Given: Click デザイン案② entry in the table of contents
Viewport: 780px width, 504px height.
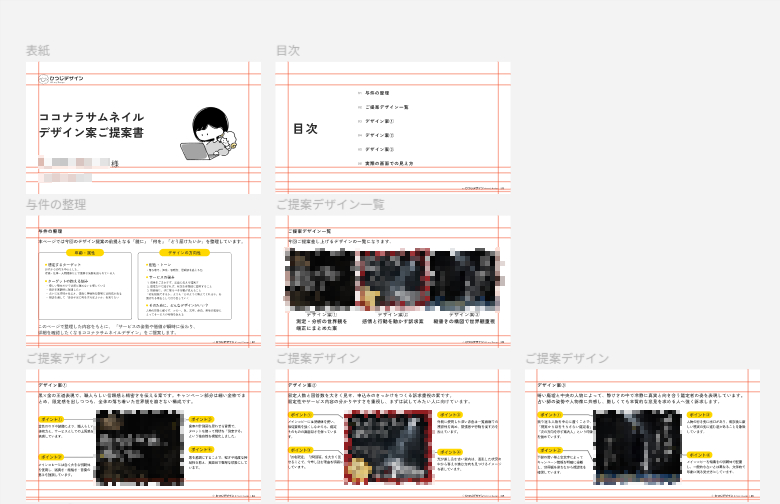Looking at the screenshot, I should click(x=380, y=135).
